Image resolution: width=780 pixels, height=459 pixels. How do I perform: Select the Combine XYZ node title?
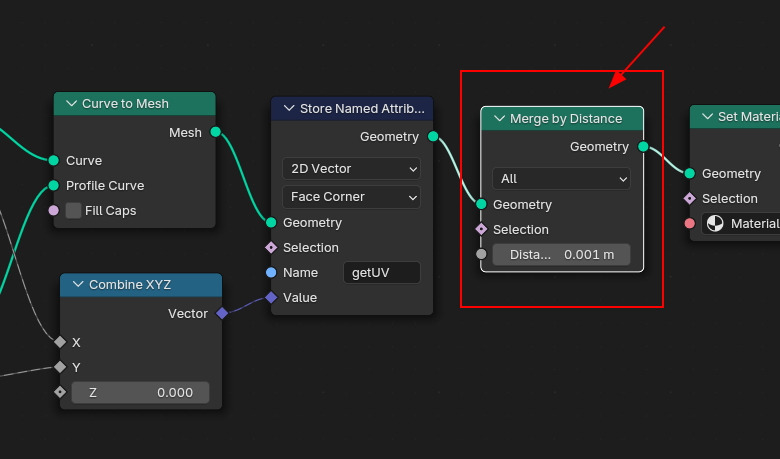[130, 284]
